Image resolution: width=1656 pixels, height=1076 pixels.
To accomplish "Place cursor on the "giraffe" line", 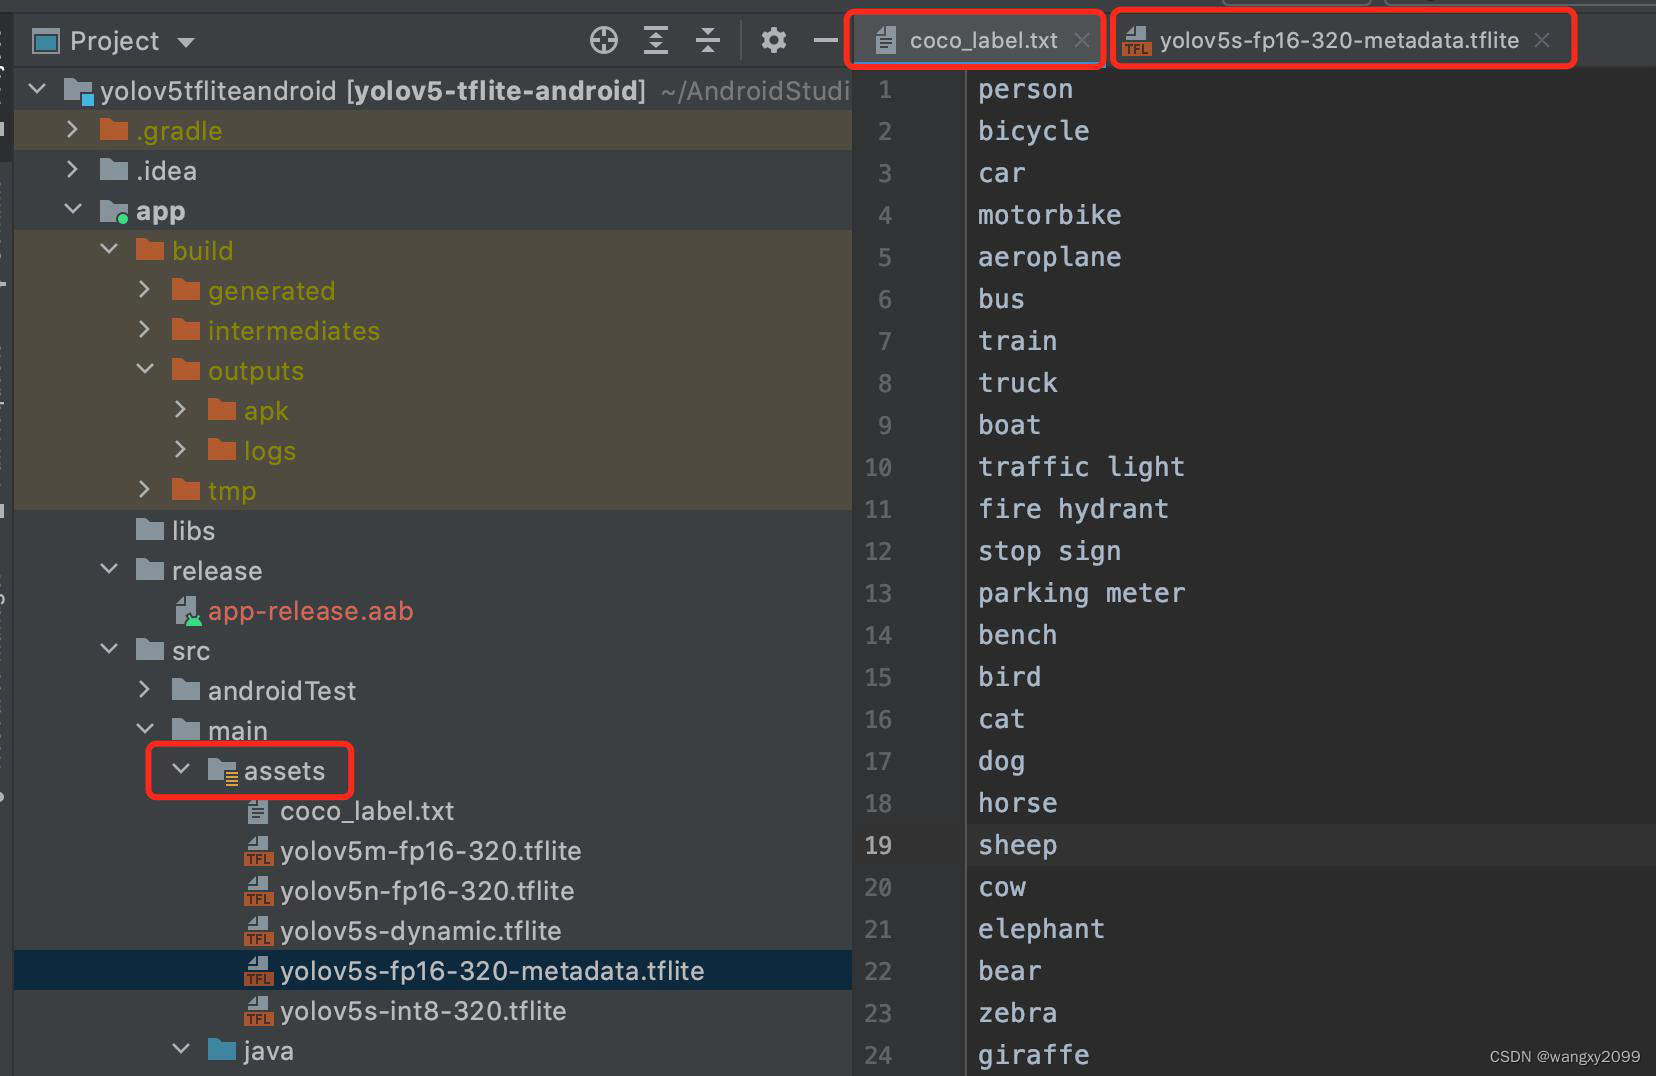I will [x=1033, y=1055].
